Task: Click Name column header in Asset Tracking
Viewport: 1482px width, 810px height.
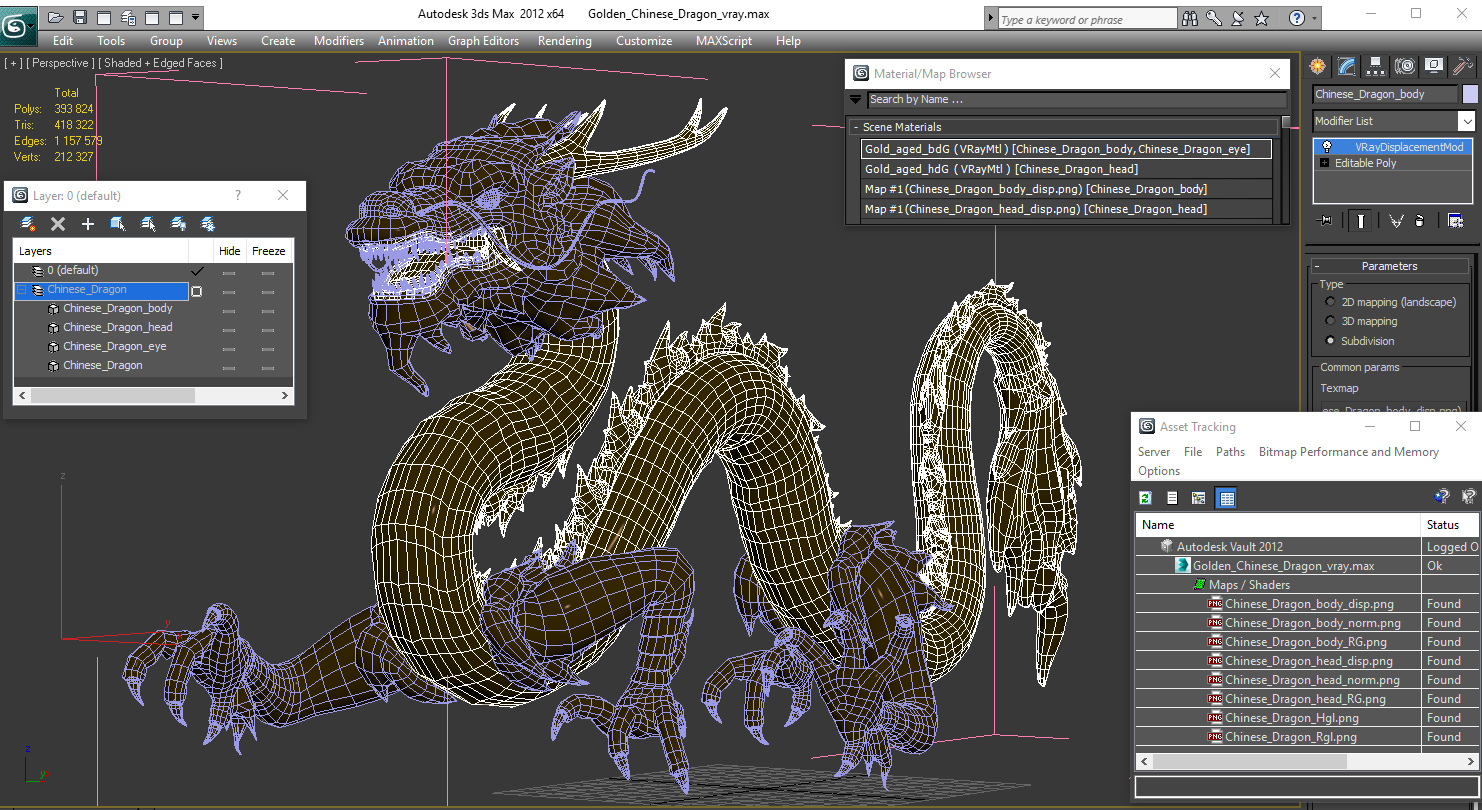Action: tap(1278, 524)
